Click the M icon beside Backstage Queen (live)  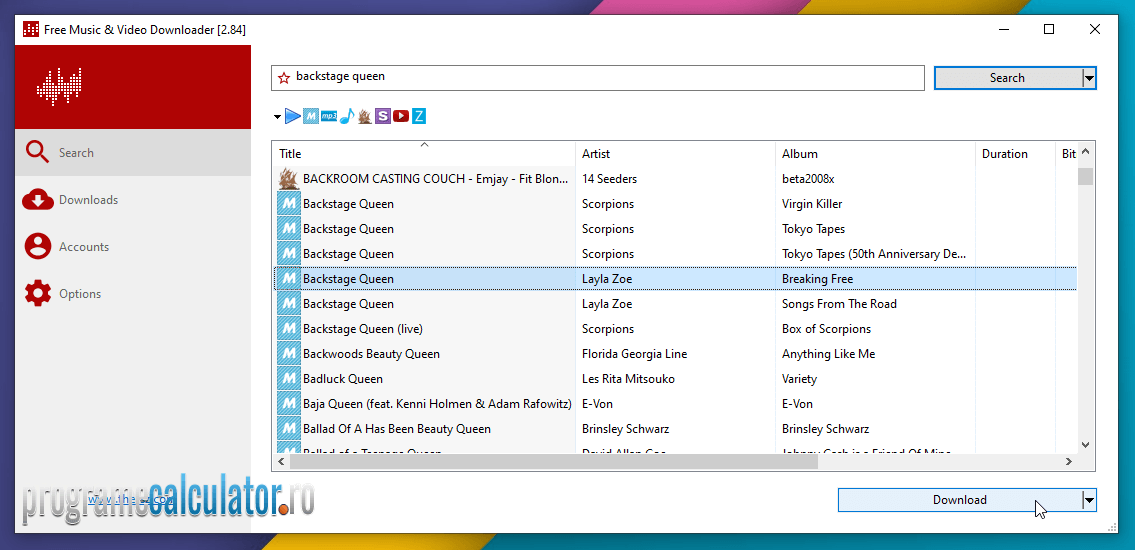pos(289,329)
